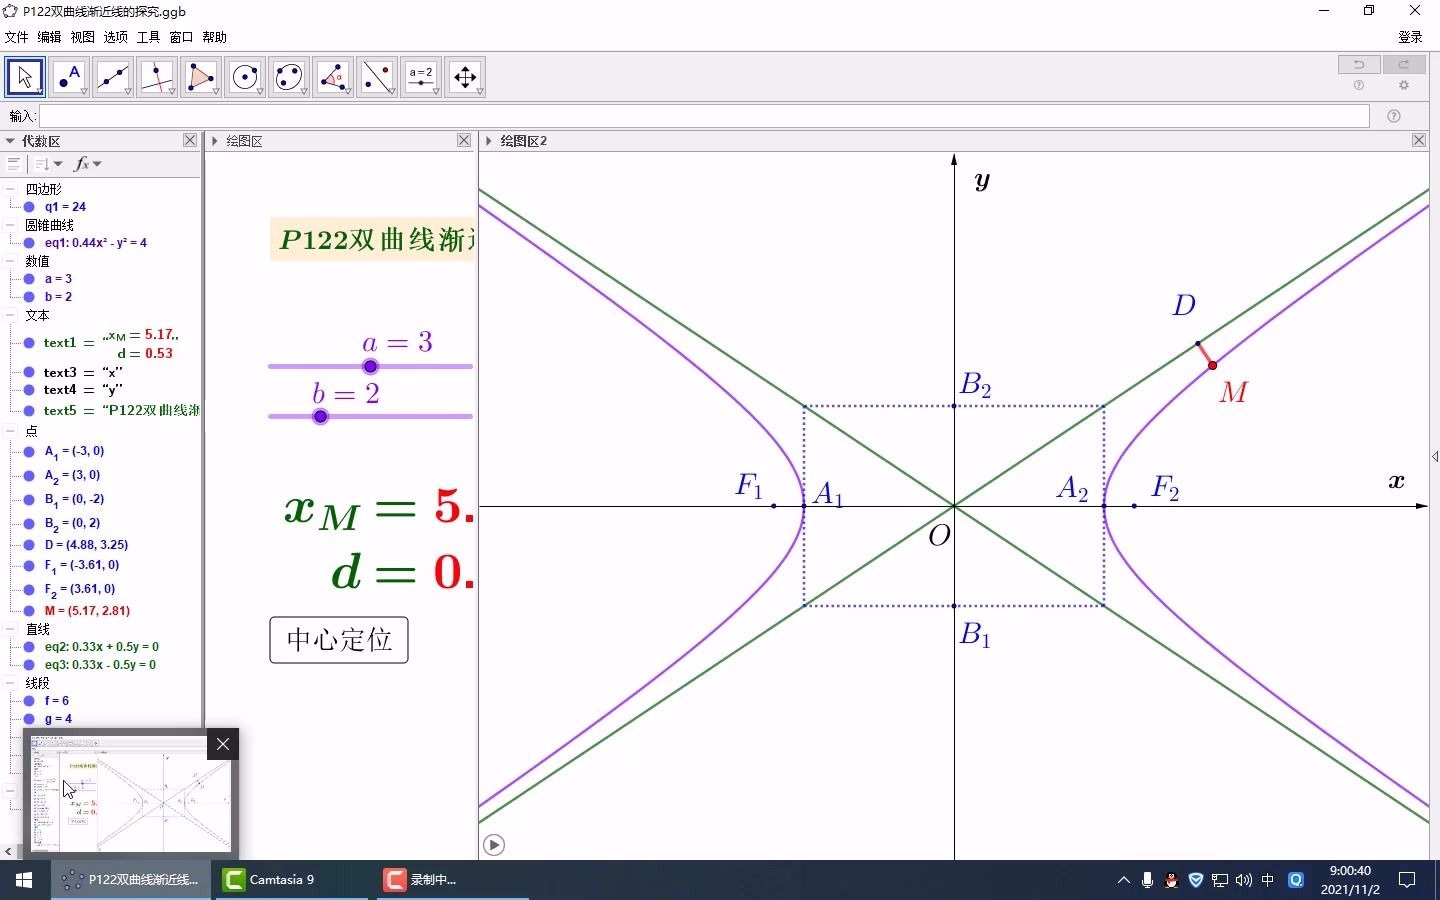Image resolution: width=1440 pixels, height=900 pixels.
Task: Toggle visibility of eq1 hyperbola
Action: [30, 243]
